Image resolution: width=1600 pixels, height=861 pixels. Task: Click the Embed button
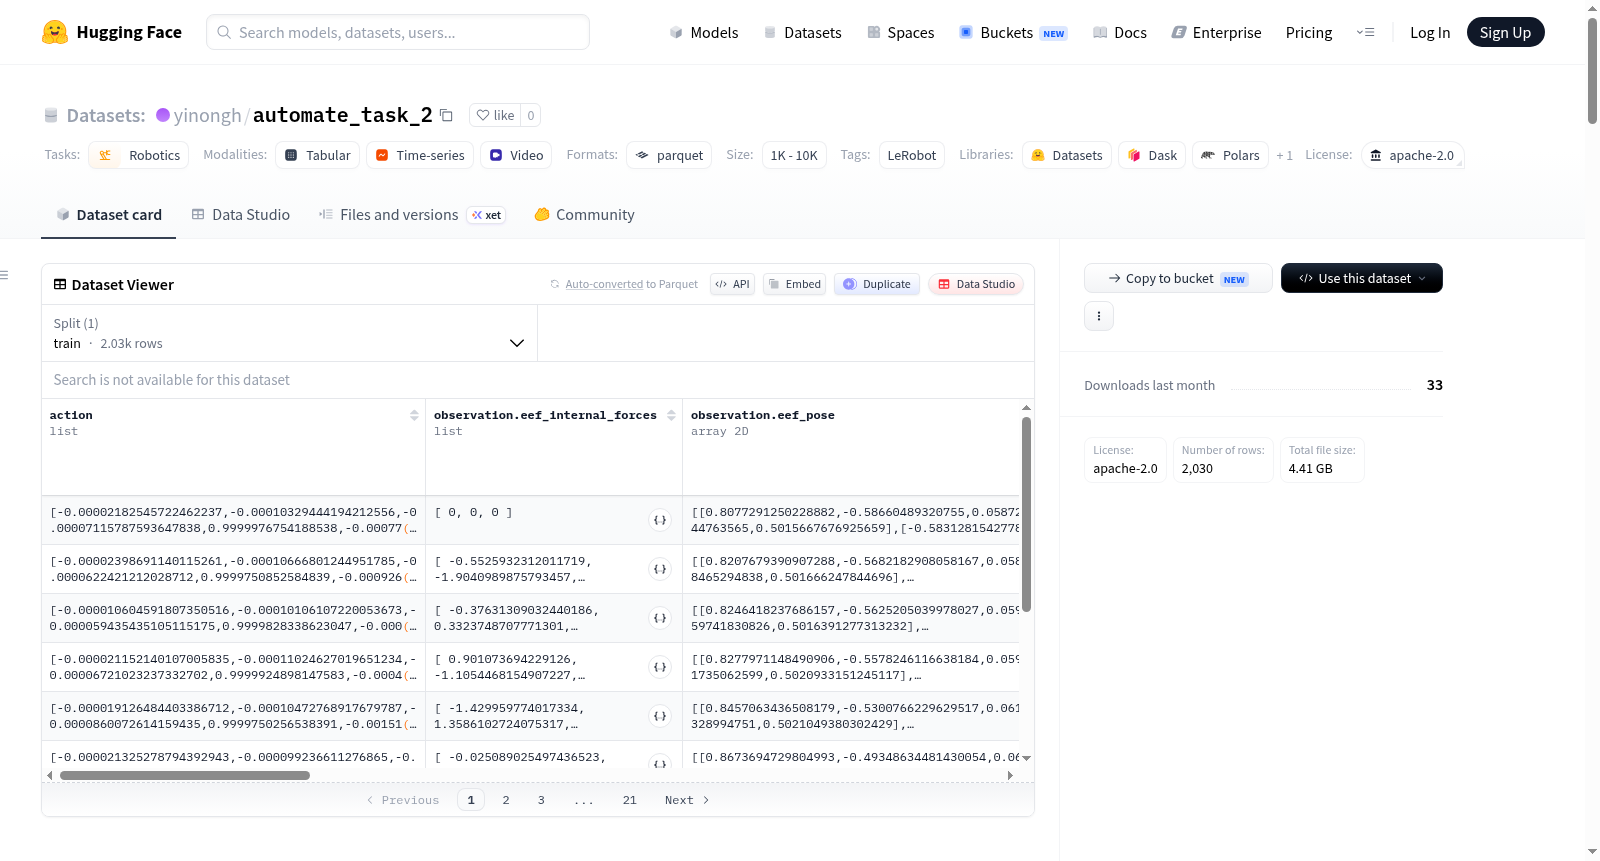pyautogui.click(x=795, y=284)
